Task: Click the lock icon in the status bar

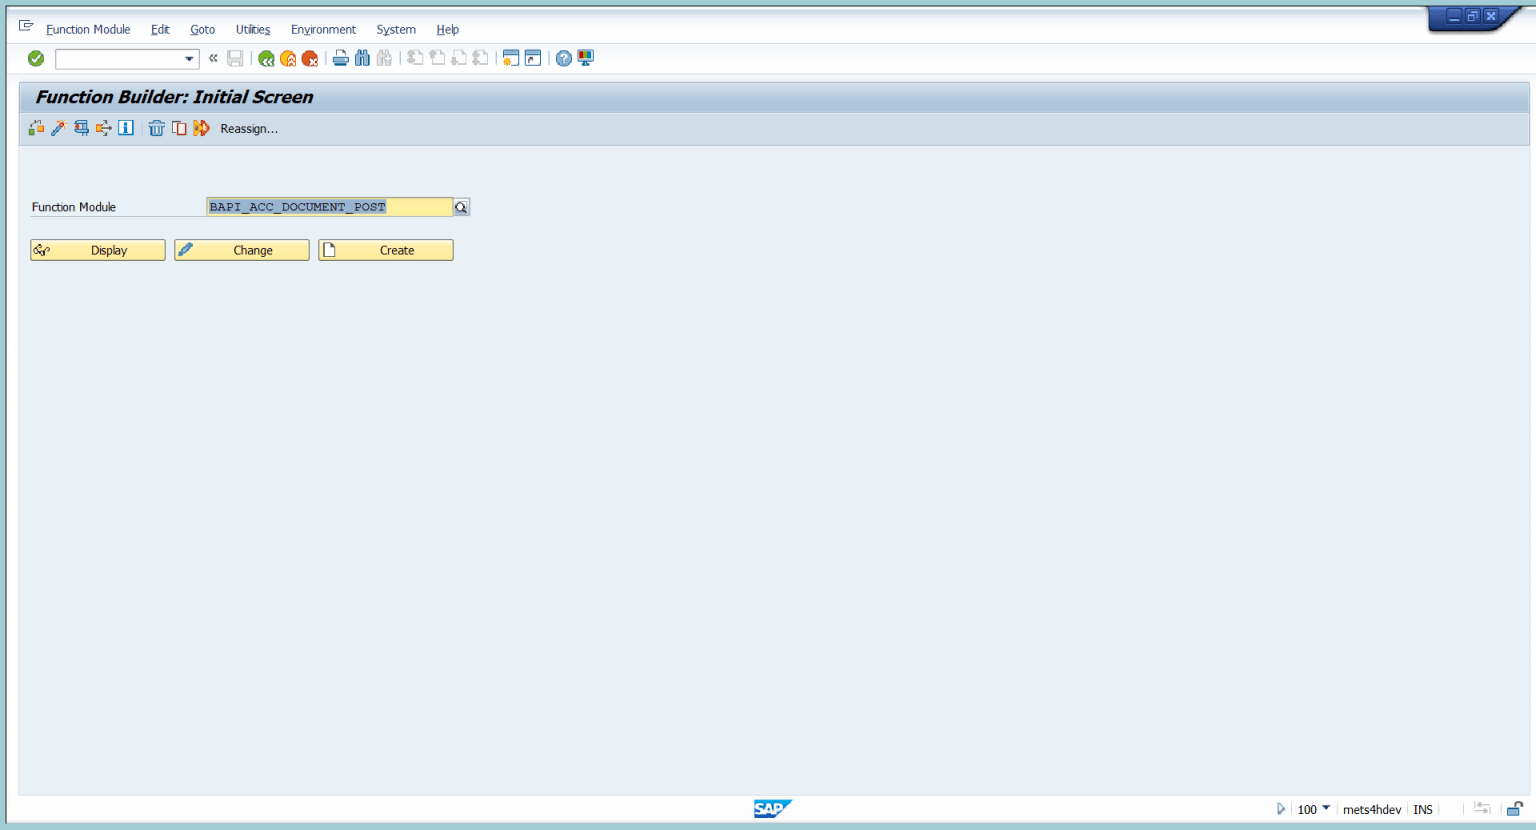Action: click(x=1515, y=809)
